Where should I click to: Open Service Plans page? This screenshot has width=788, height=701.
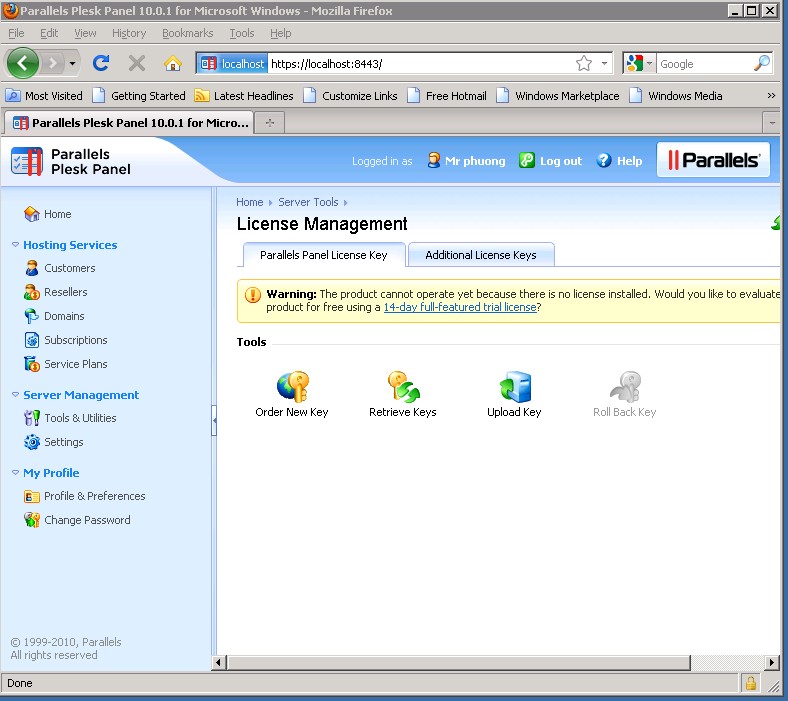tap(75, 364)
